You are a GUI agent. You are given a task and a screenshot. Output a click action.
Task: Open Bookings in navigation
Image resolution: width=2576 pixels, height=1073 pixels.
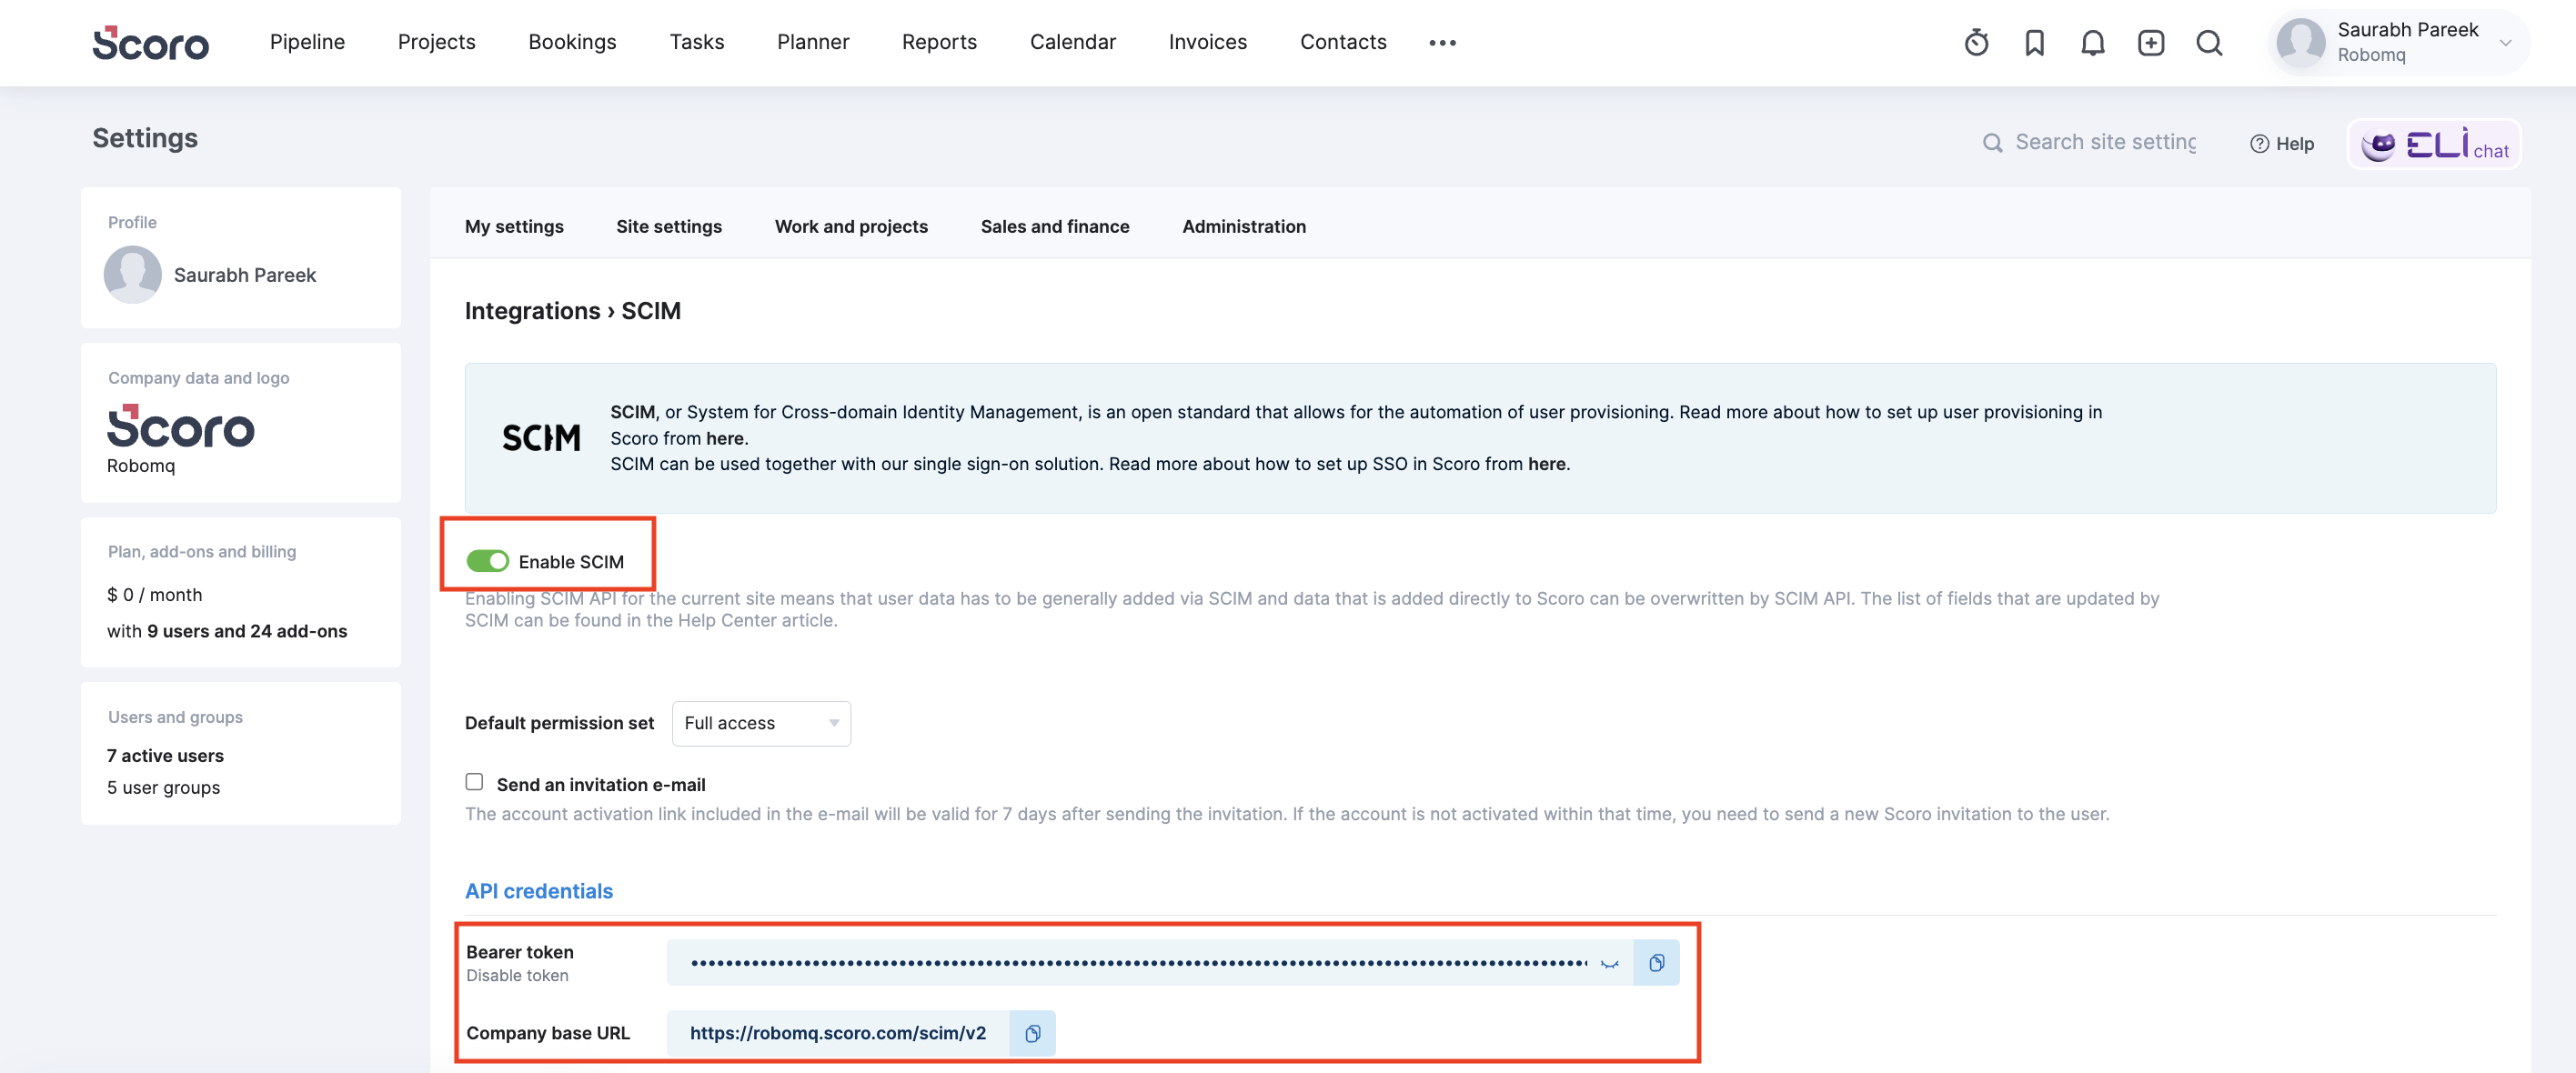pos(572,42)
